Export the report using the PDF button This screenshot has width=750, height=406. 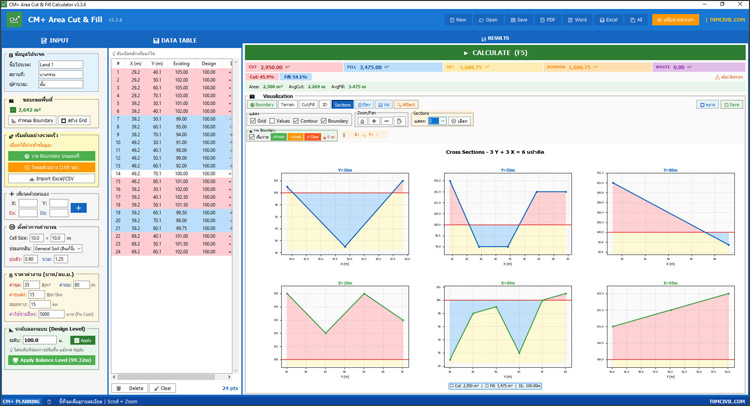546,19
